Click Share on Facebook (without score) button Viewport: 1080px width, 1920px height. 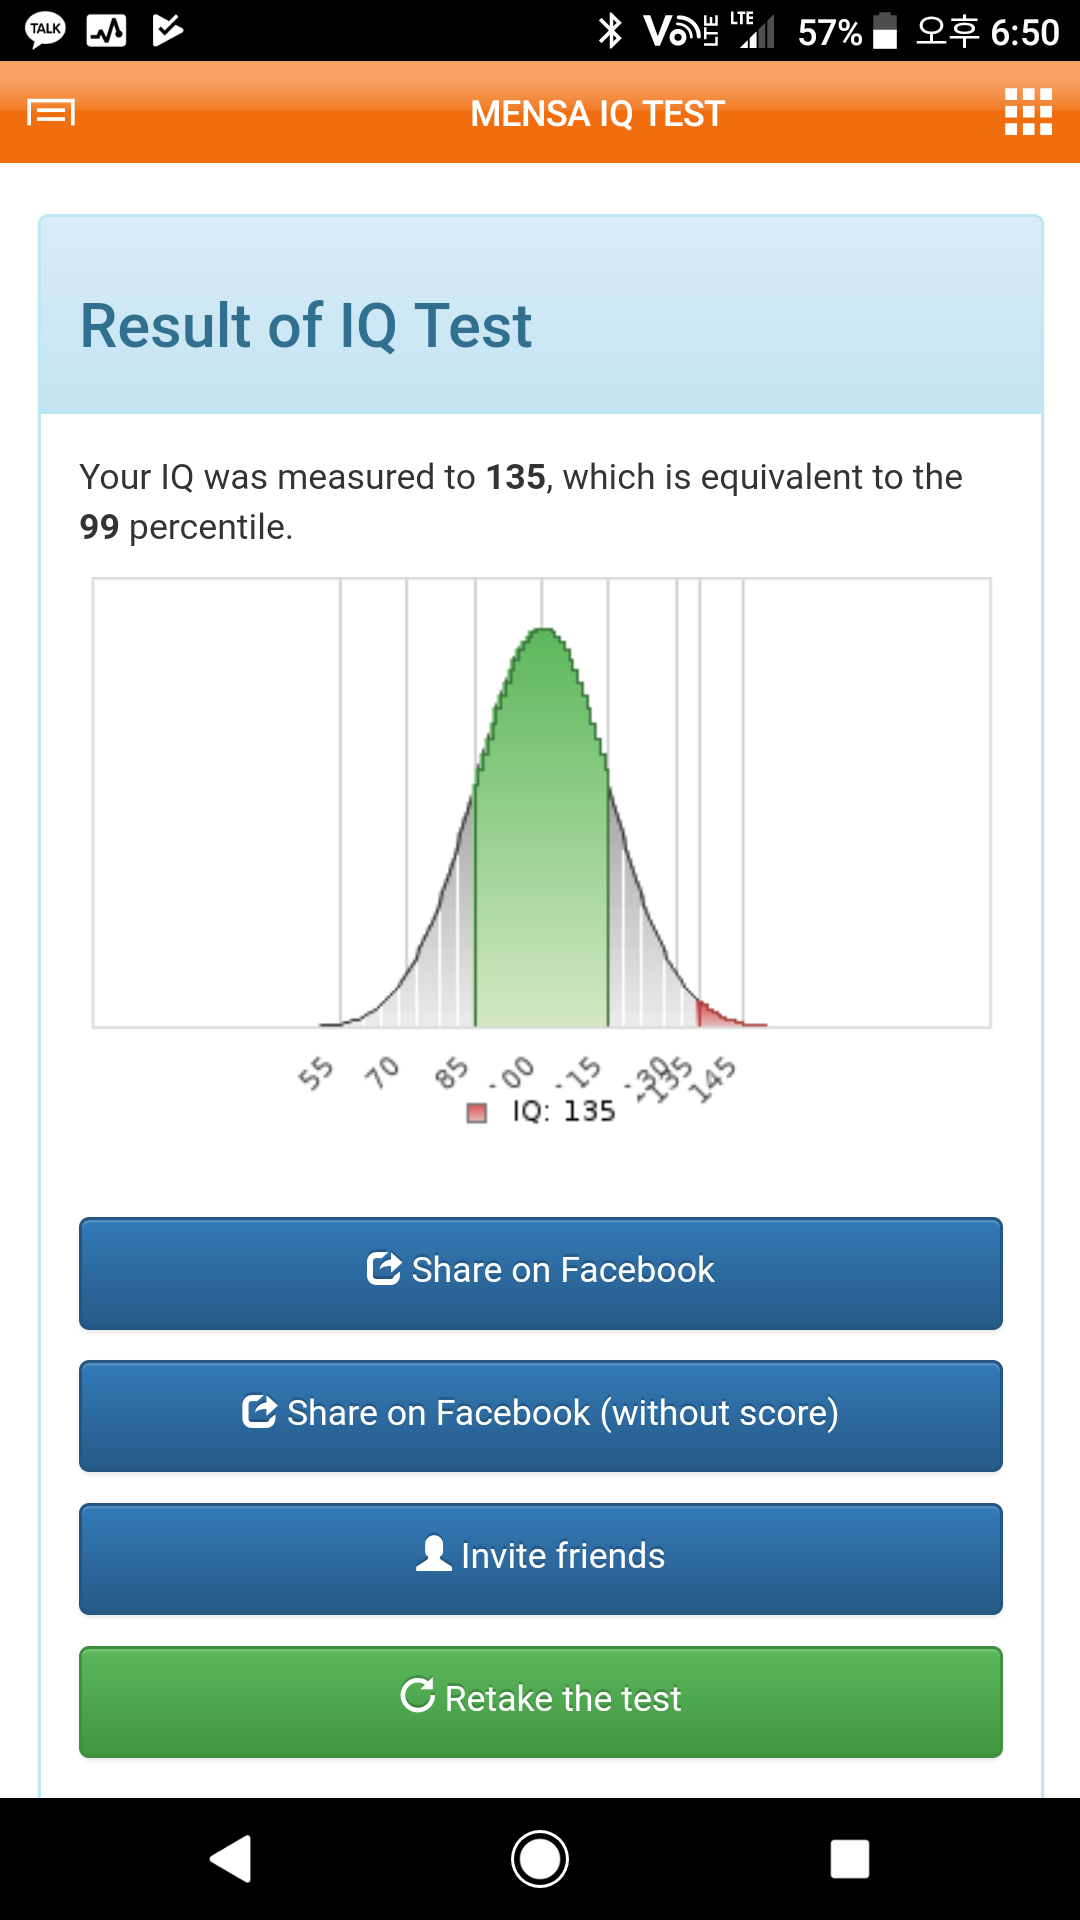pos(541,1415)
